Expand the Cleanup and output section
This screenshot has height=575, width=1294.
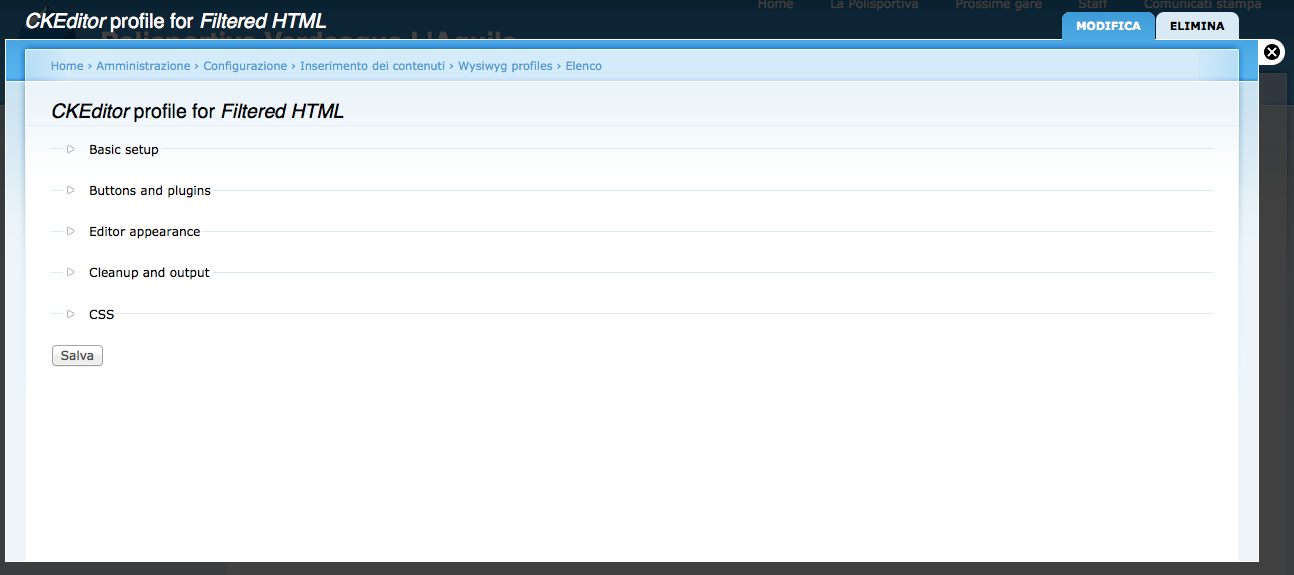pos(149,273)
